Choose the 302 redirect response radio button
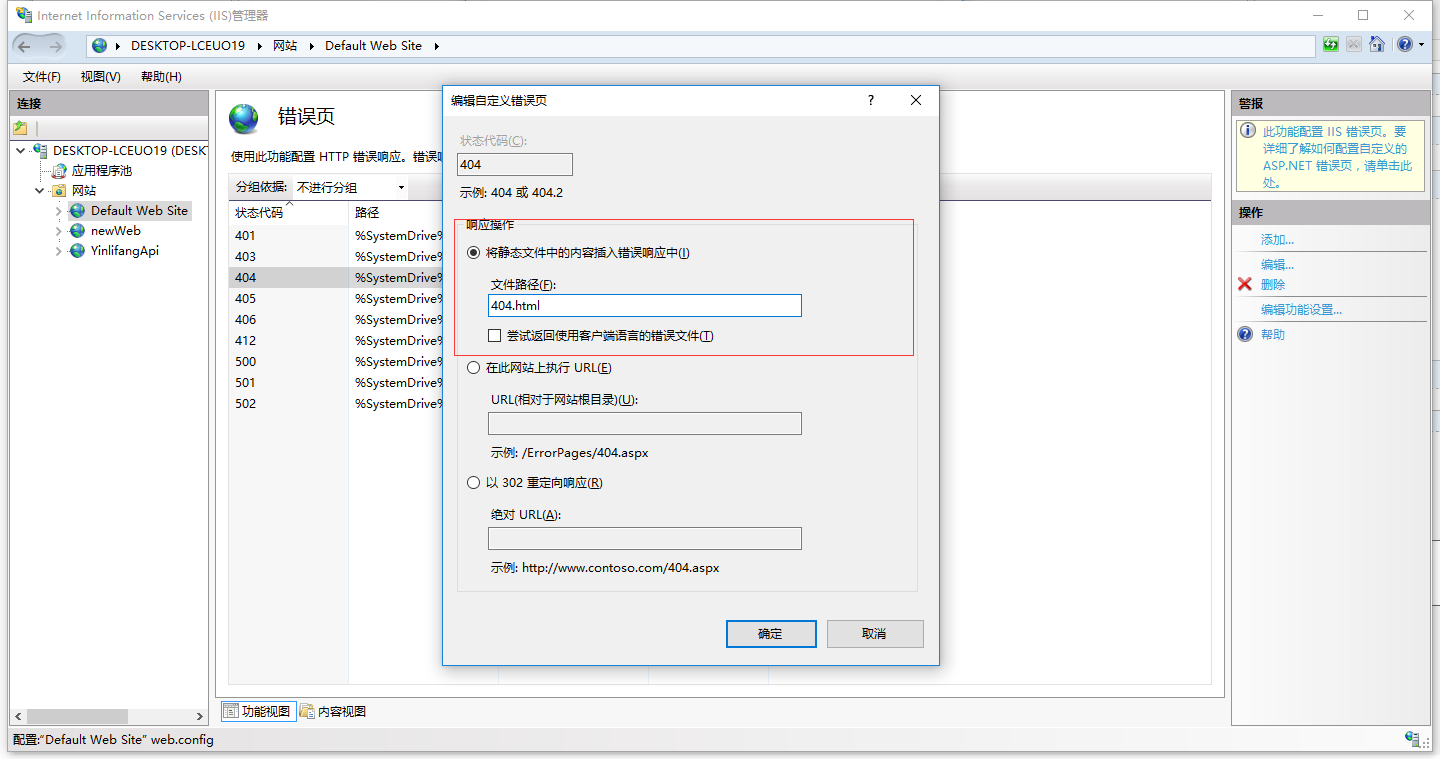Image resolution: width=1440 pixels, height=759 pixels. coord(474,483)
